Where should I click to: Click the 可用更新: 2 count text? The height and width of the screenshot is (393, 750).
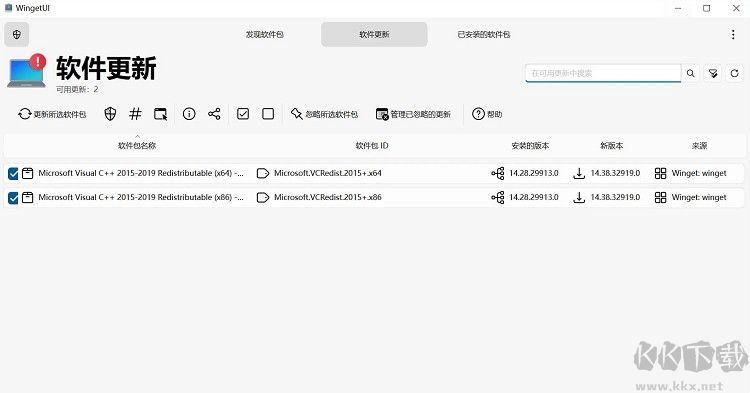point(77,89)
